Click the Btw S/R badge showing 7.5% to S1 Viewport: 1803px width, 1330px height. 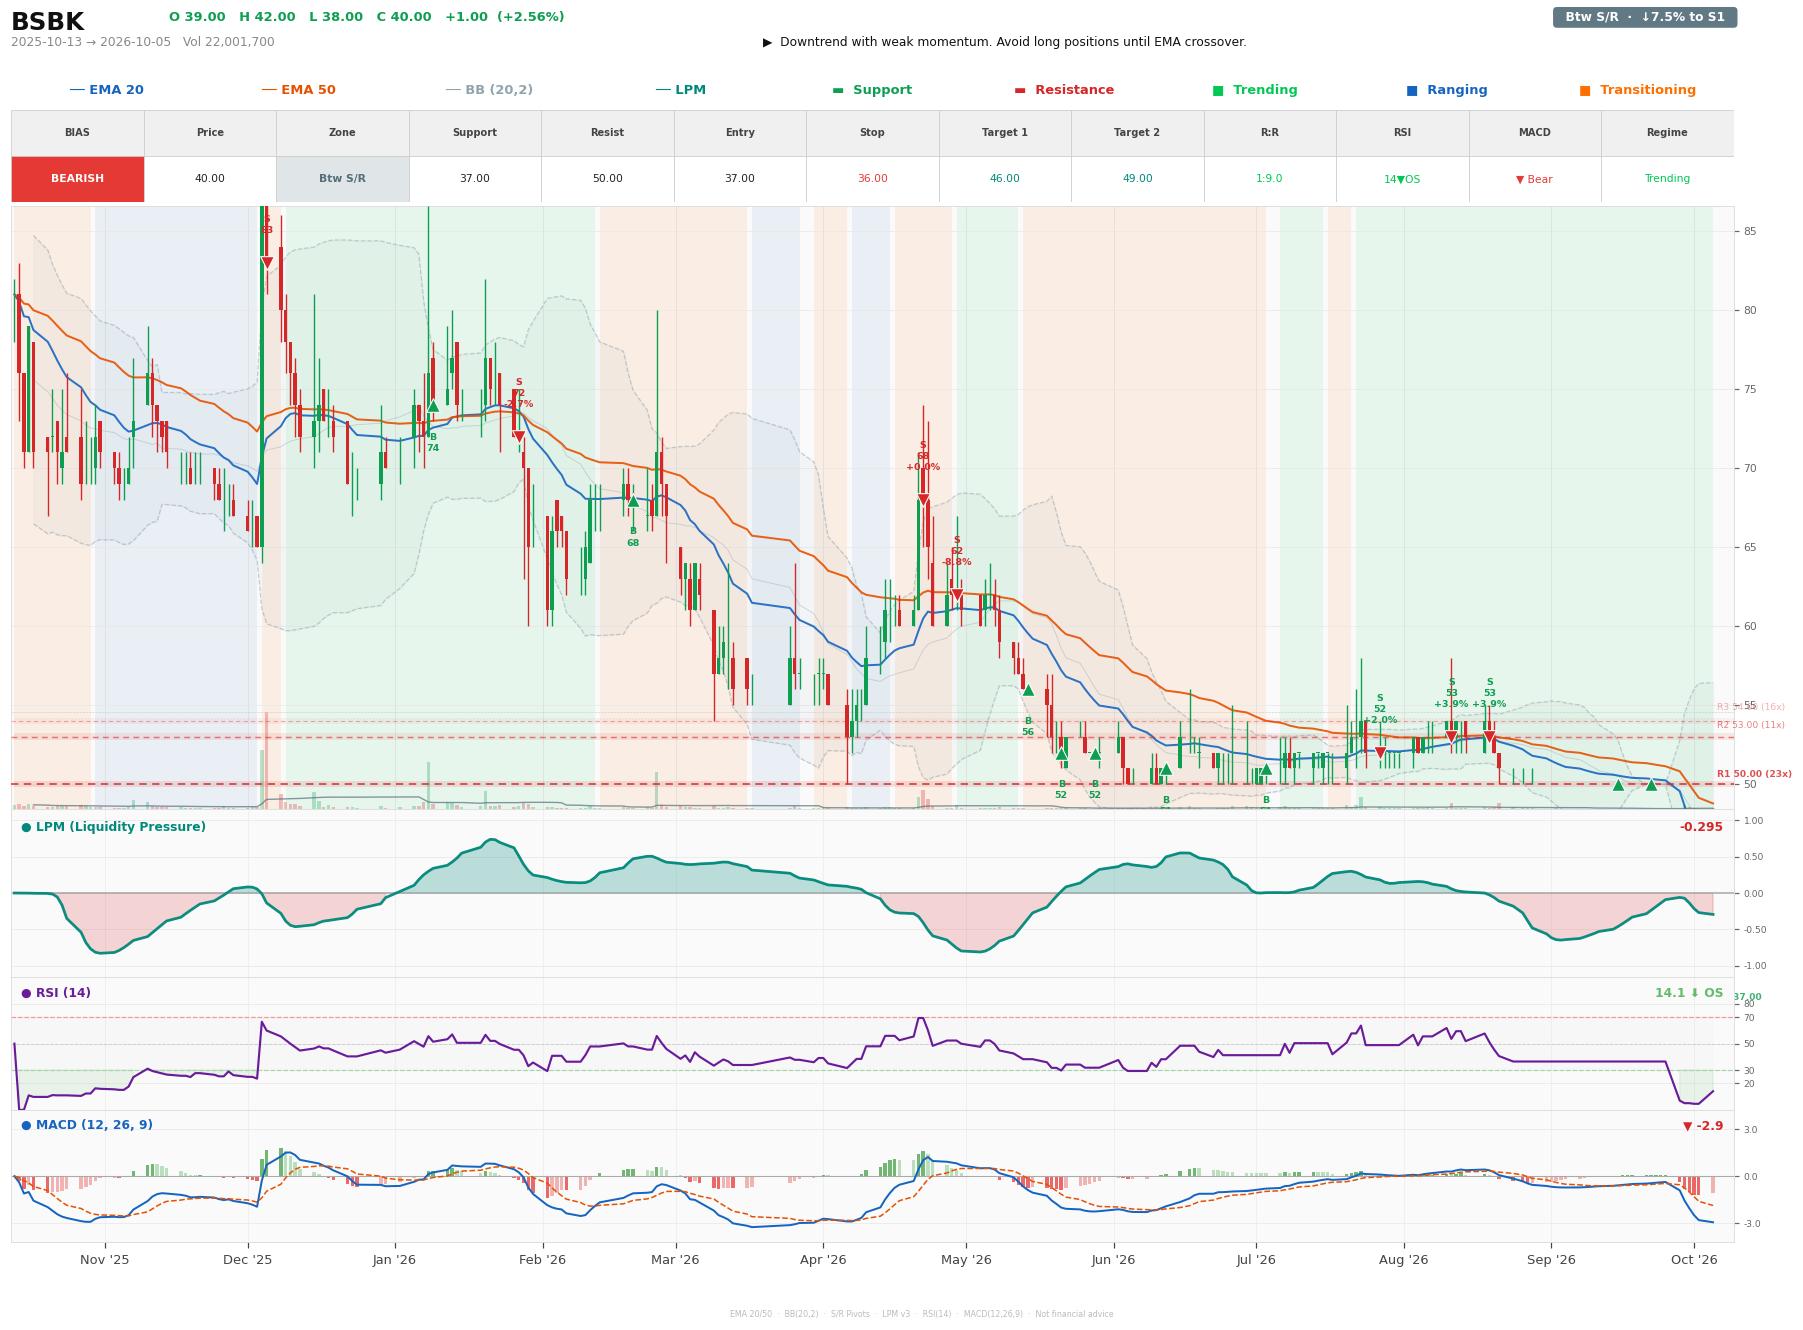tap(1644, 17)
